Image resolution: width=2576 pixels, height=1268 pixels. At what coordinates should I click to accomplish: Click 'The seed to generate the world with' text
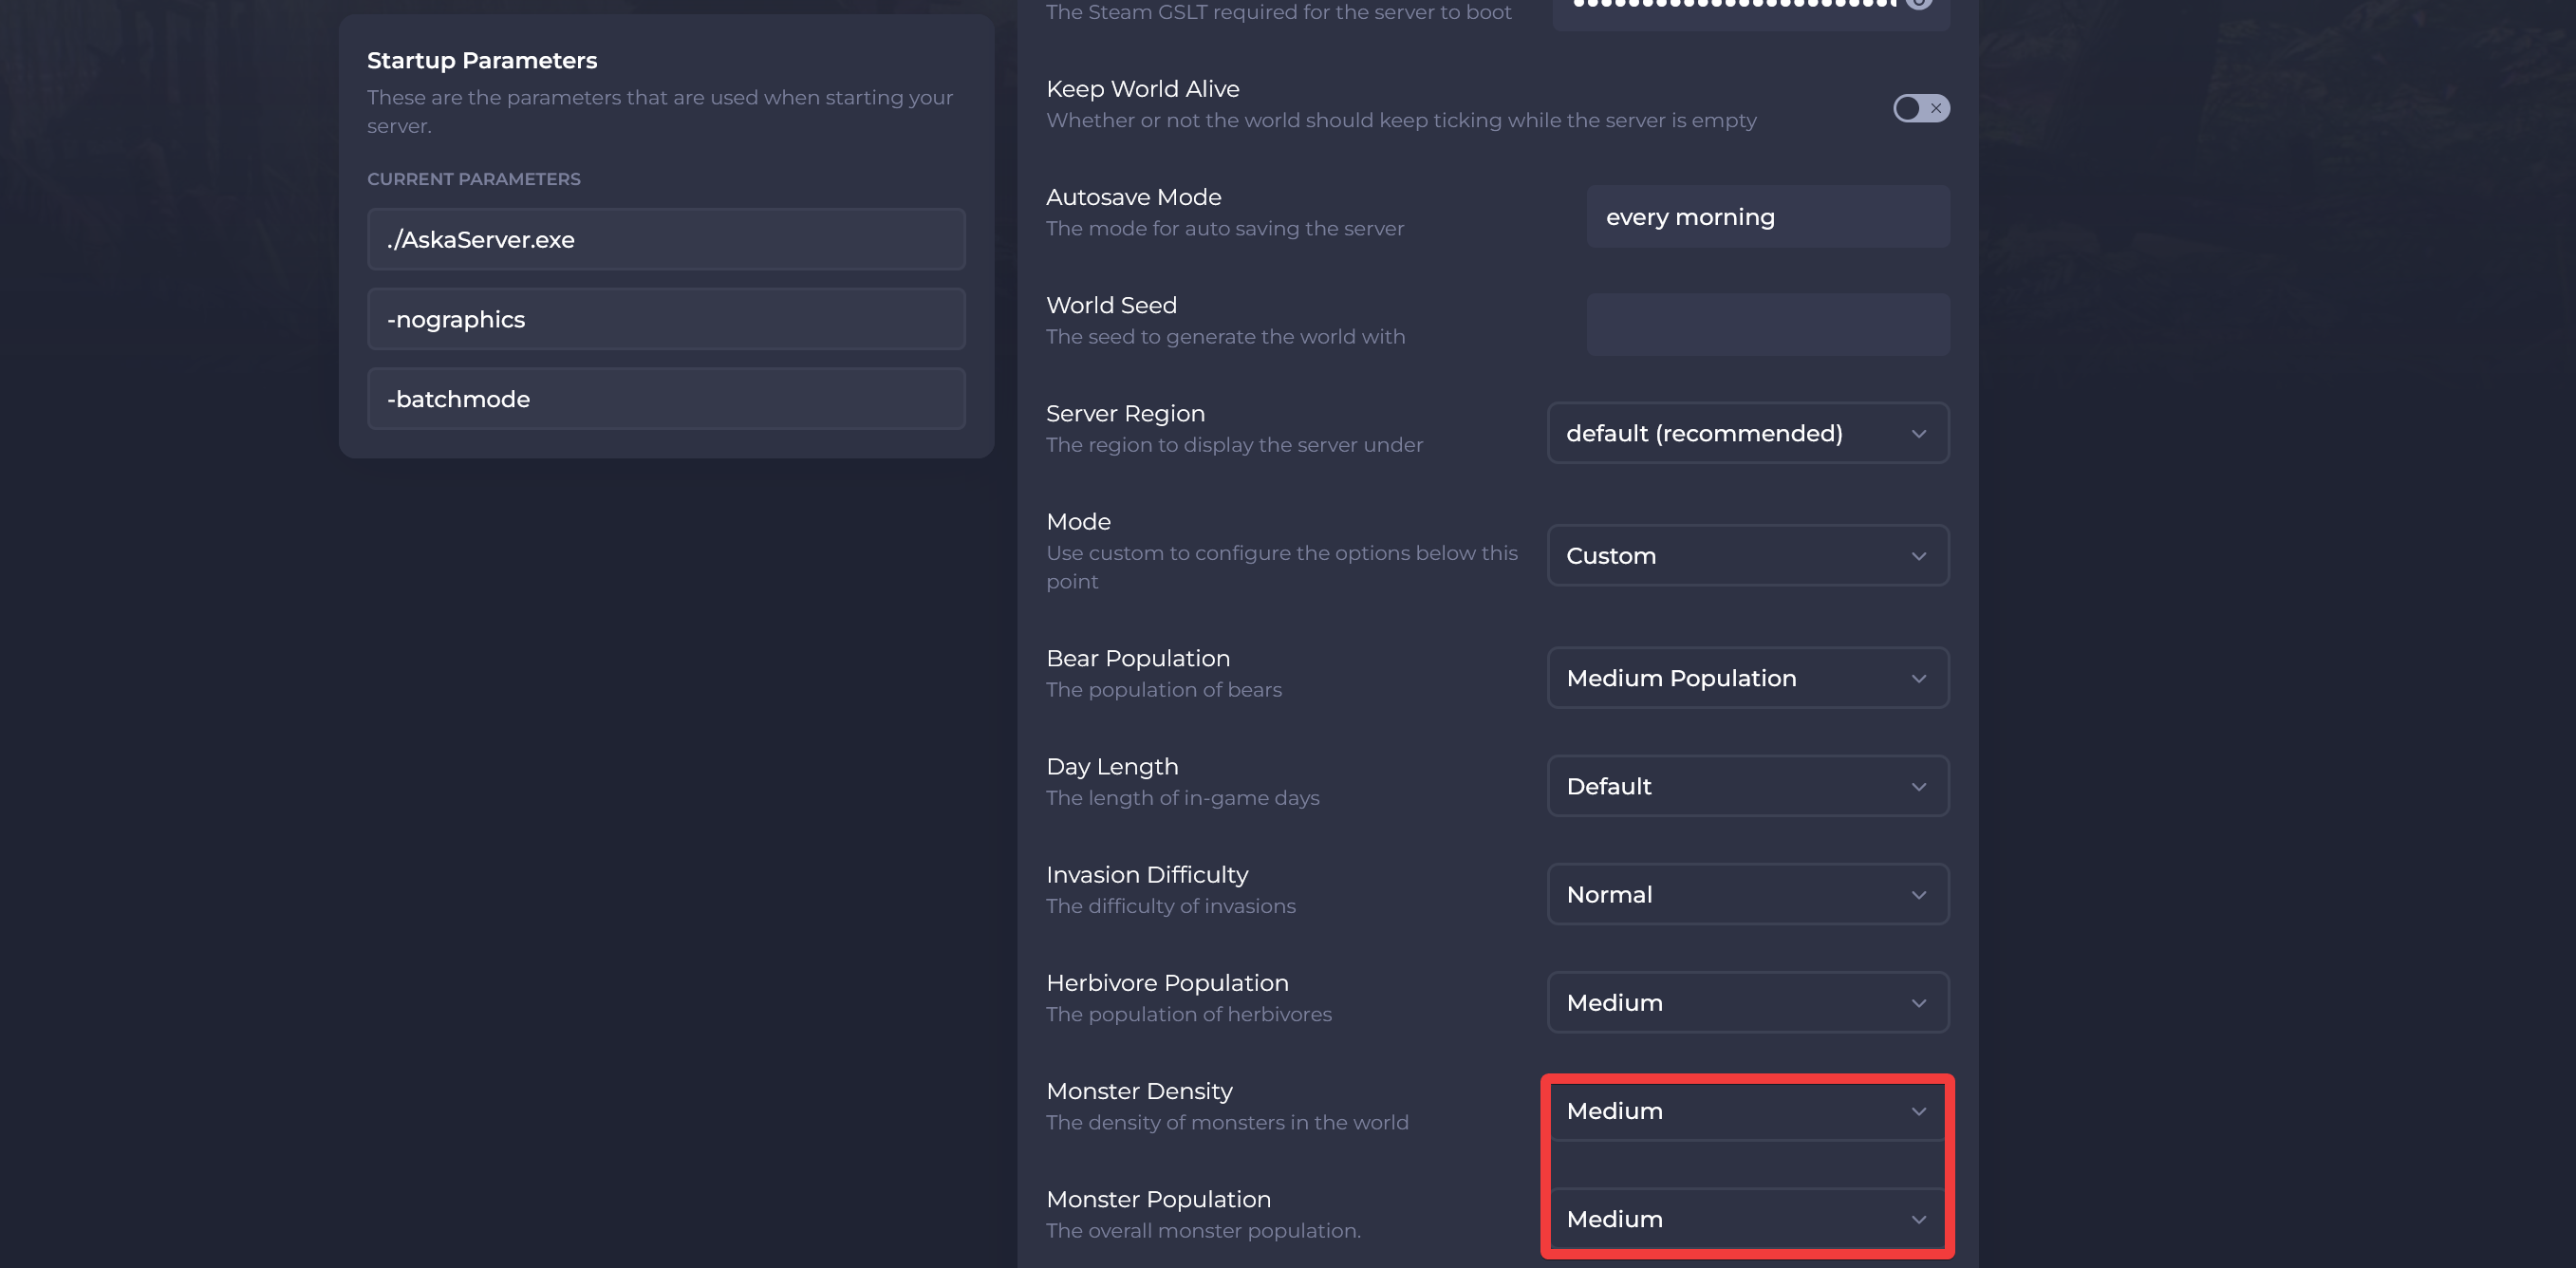(1225, 337)
